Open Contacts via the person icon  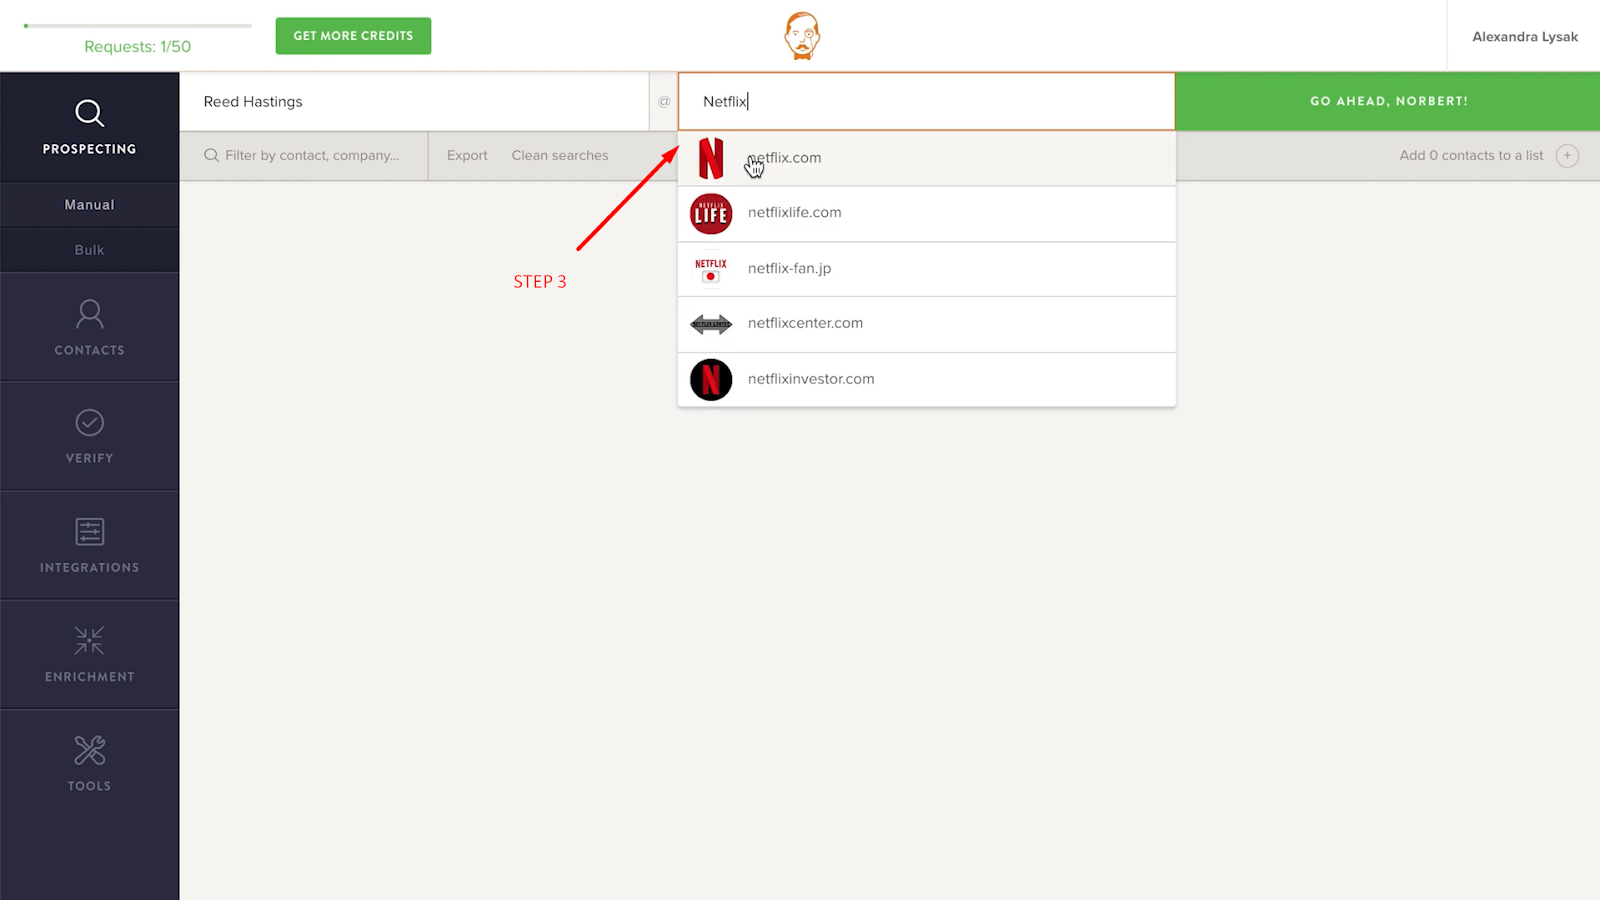tap(89, 314)
